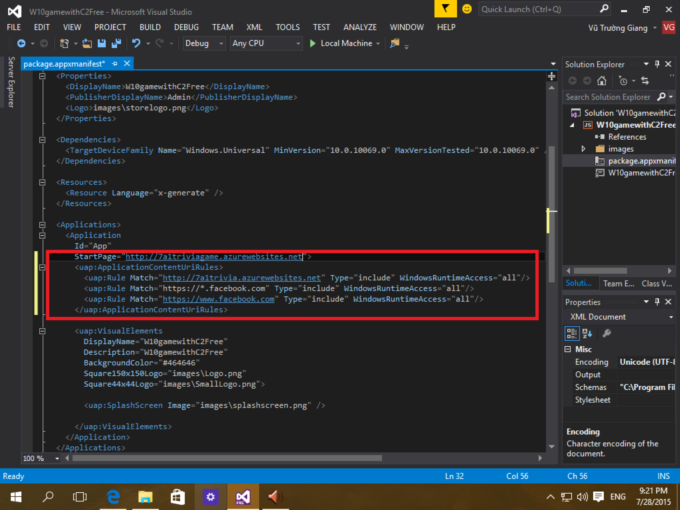Open Task View on the taskbar
This screenshot has width=680, height=510.
(x=80, y=497)
